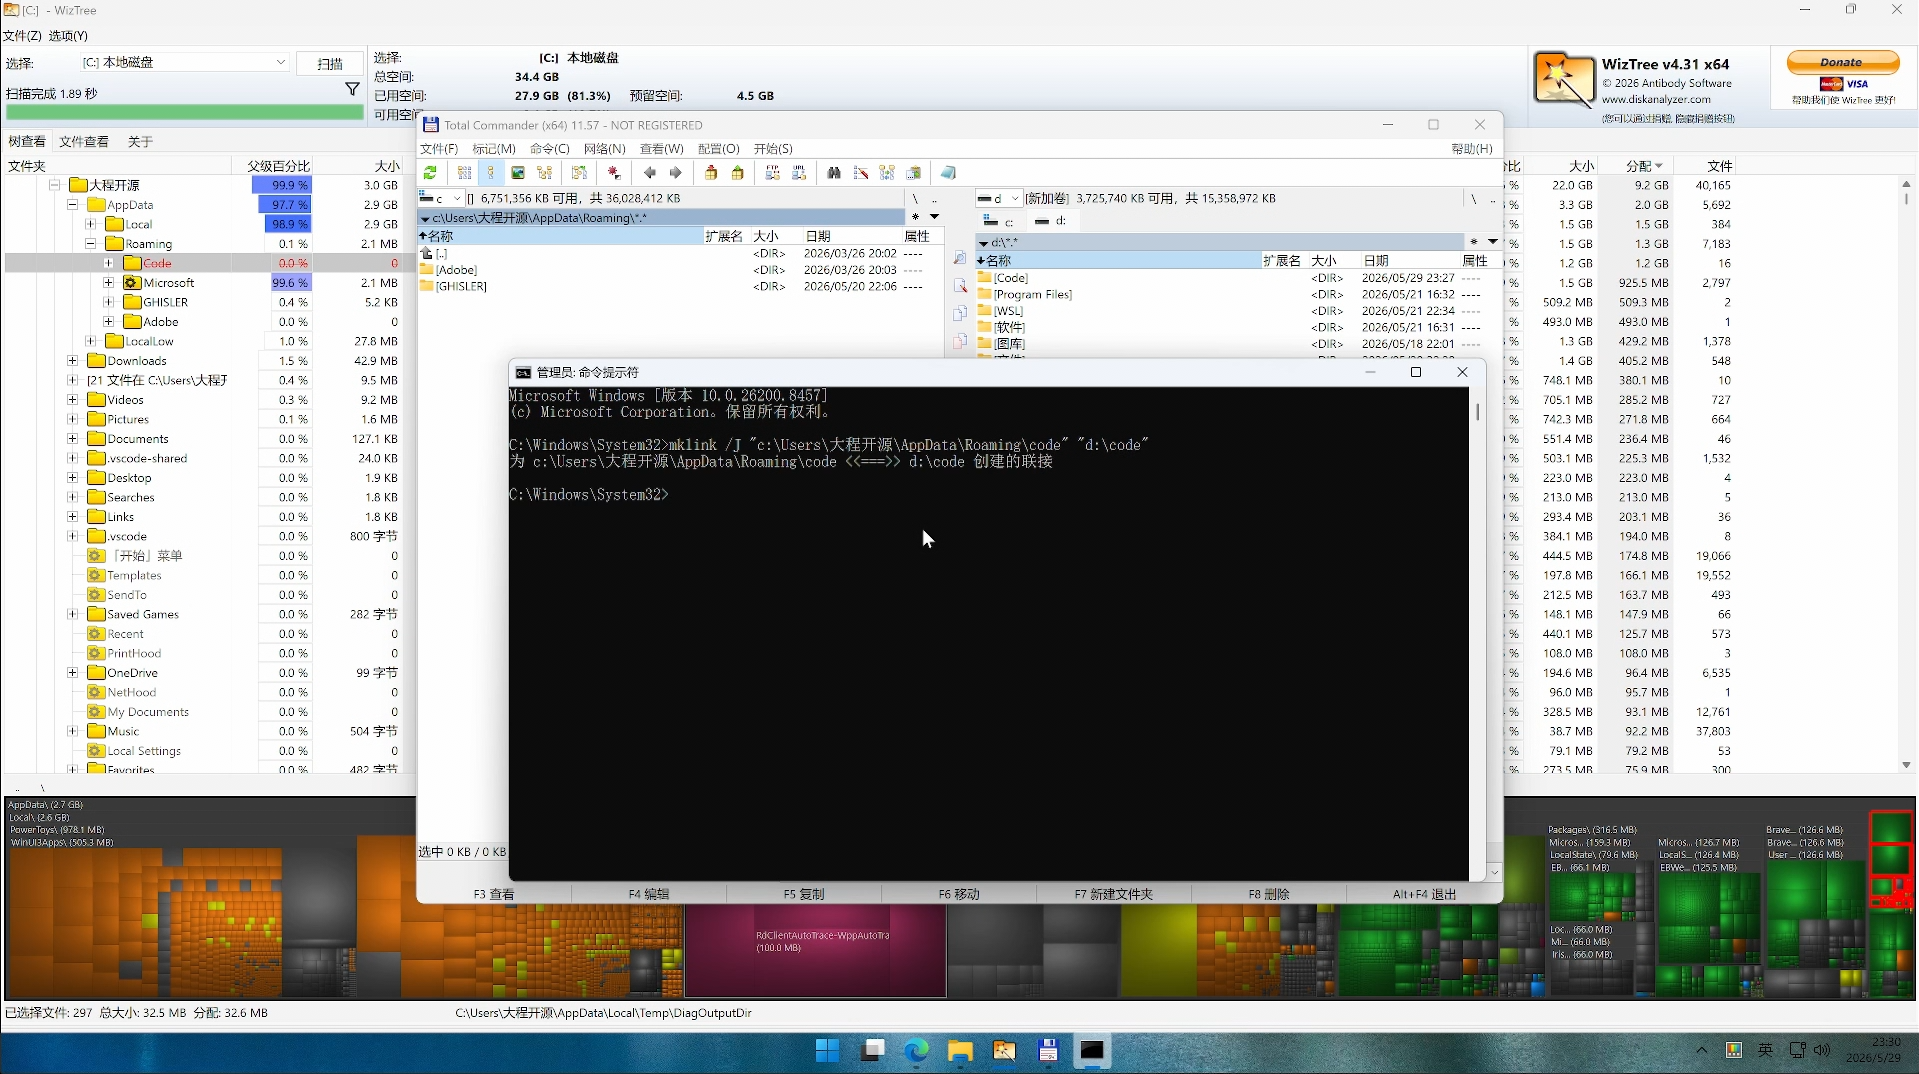Open the 选项(Y) menu in WizTree
The width and height of the screenshot is (1919, 1074).
68,36
